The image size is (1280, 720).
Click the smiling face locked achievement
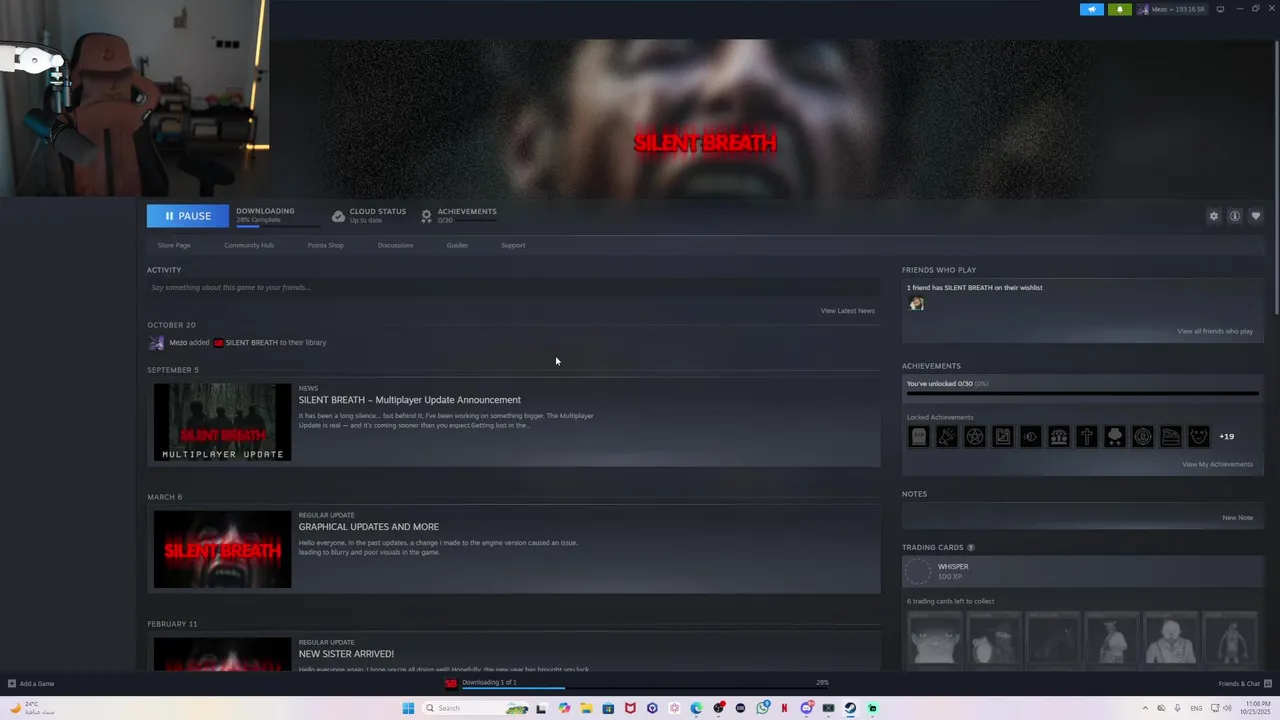[1198, 436]
